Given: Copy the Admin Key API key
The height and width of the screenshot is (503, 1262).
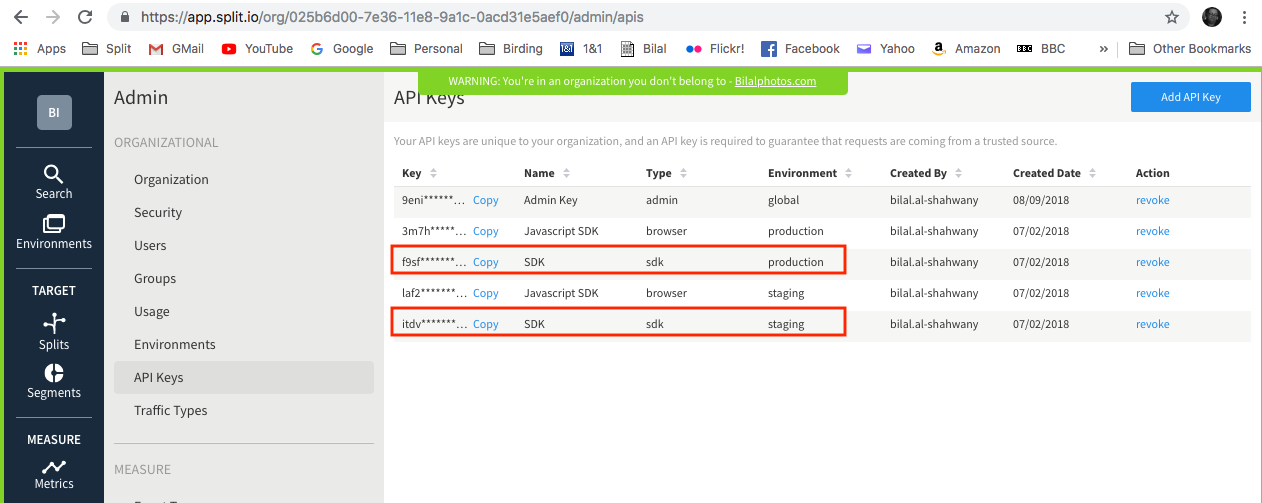Looking at the screenshot, I should (486, 200).
